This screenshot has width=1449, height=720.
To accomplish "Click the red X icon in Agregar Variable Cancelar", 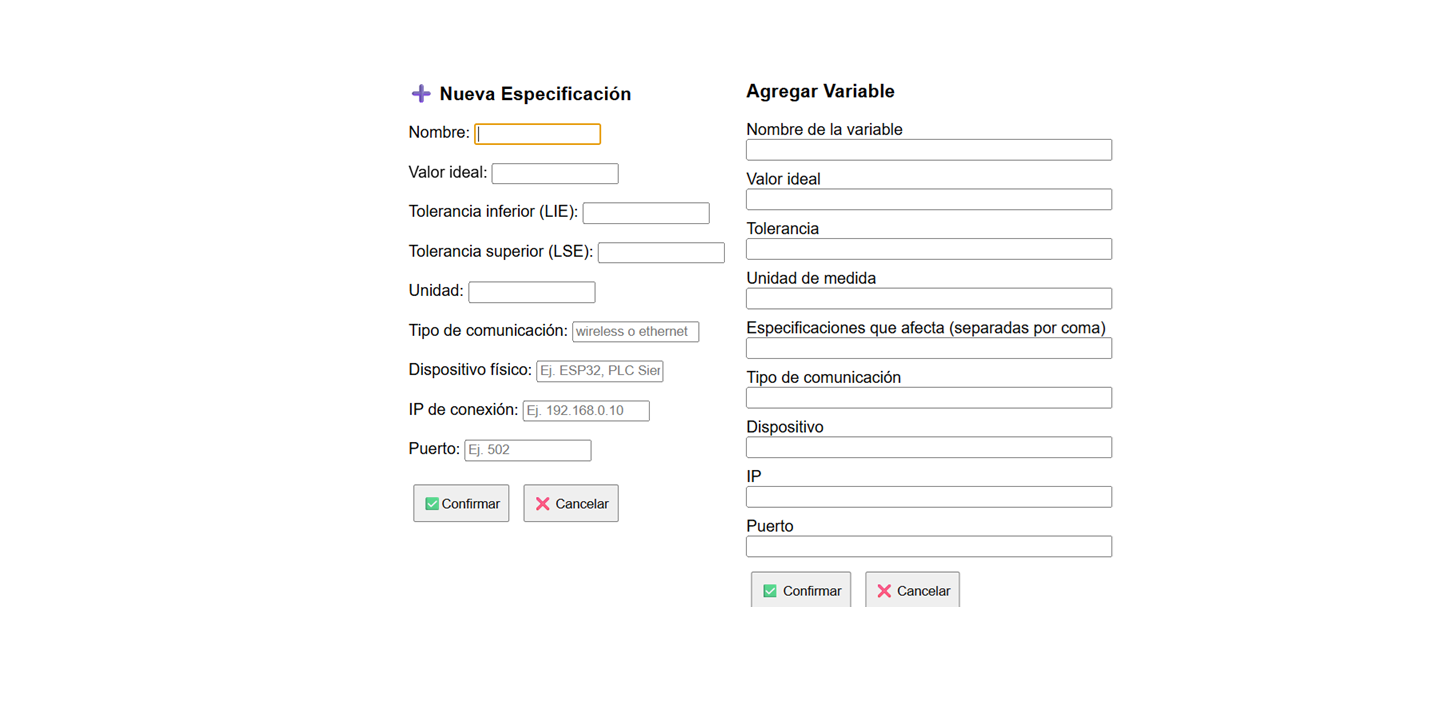I will (x=884, y=590).
